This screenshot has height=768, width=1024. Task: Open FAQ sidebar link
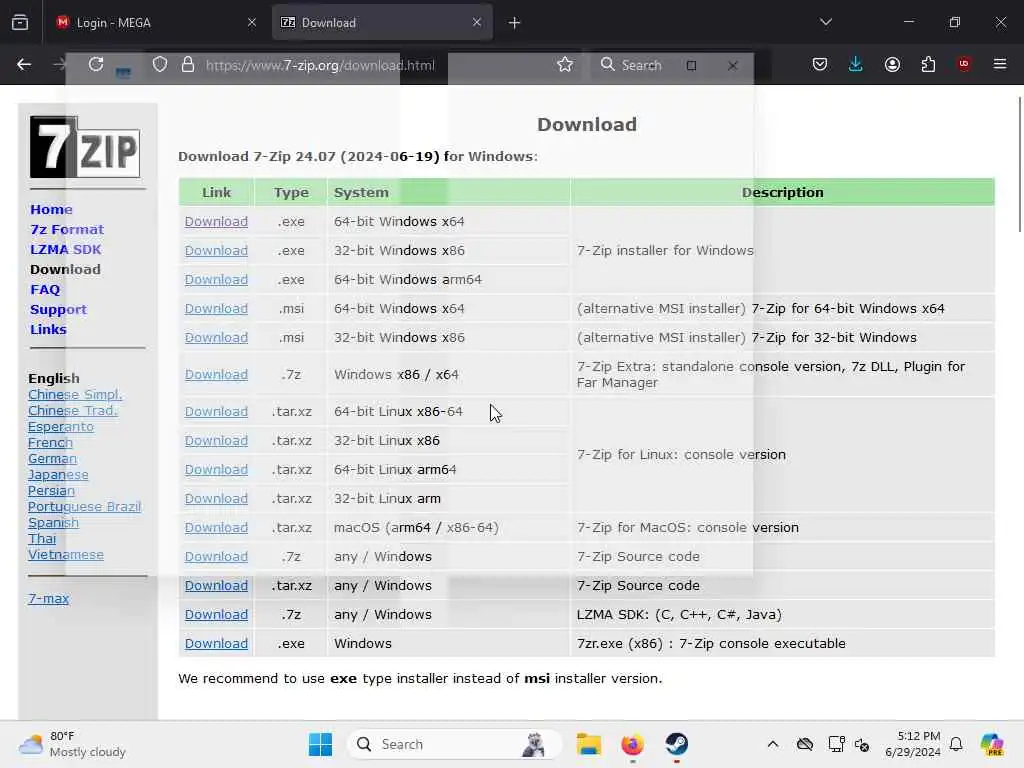[x=44, y=289]
